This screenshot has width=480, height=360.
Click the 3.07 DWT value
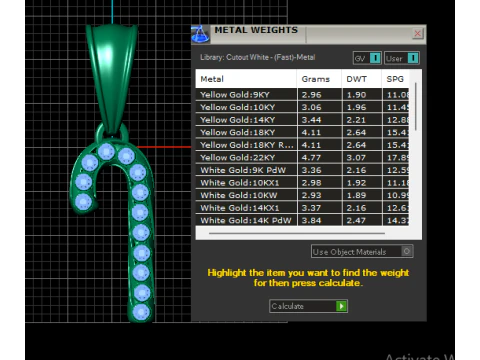(356, 158)
